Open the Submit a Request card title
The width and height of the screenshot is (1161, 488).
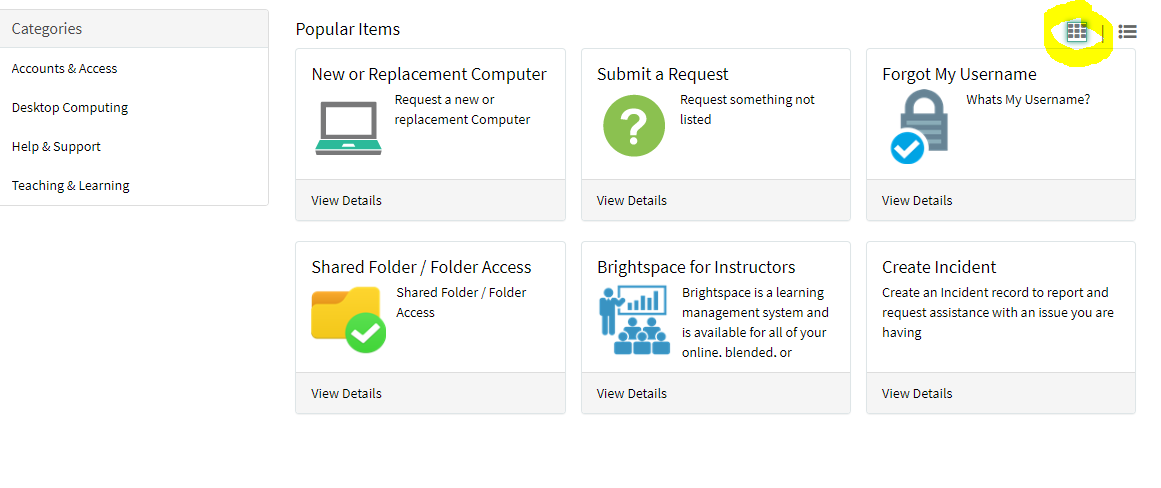point(663,74)
